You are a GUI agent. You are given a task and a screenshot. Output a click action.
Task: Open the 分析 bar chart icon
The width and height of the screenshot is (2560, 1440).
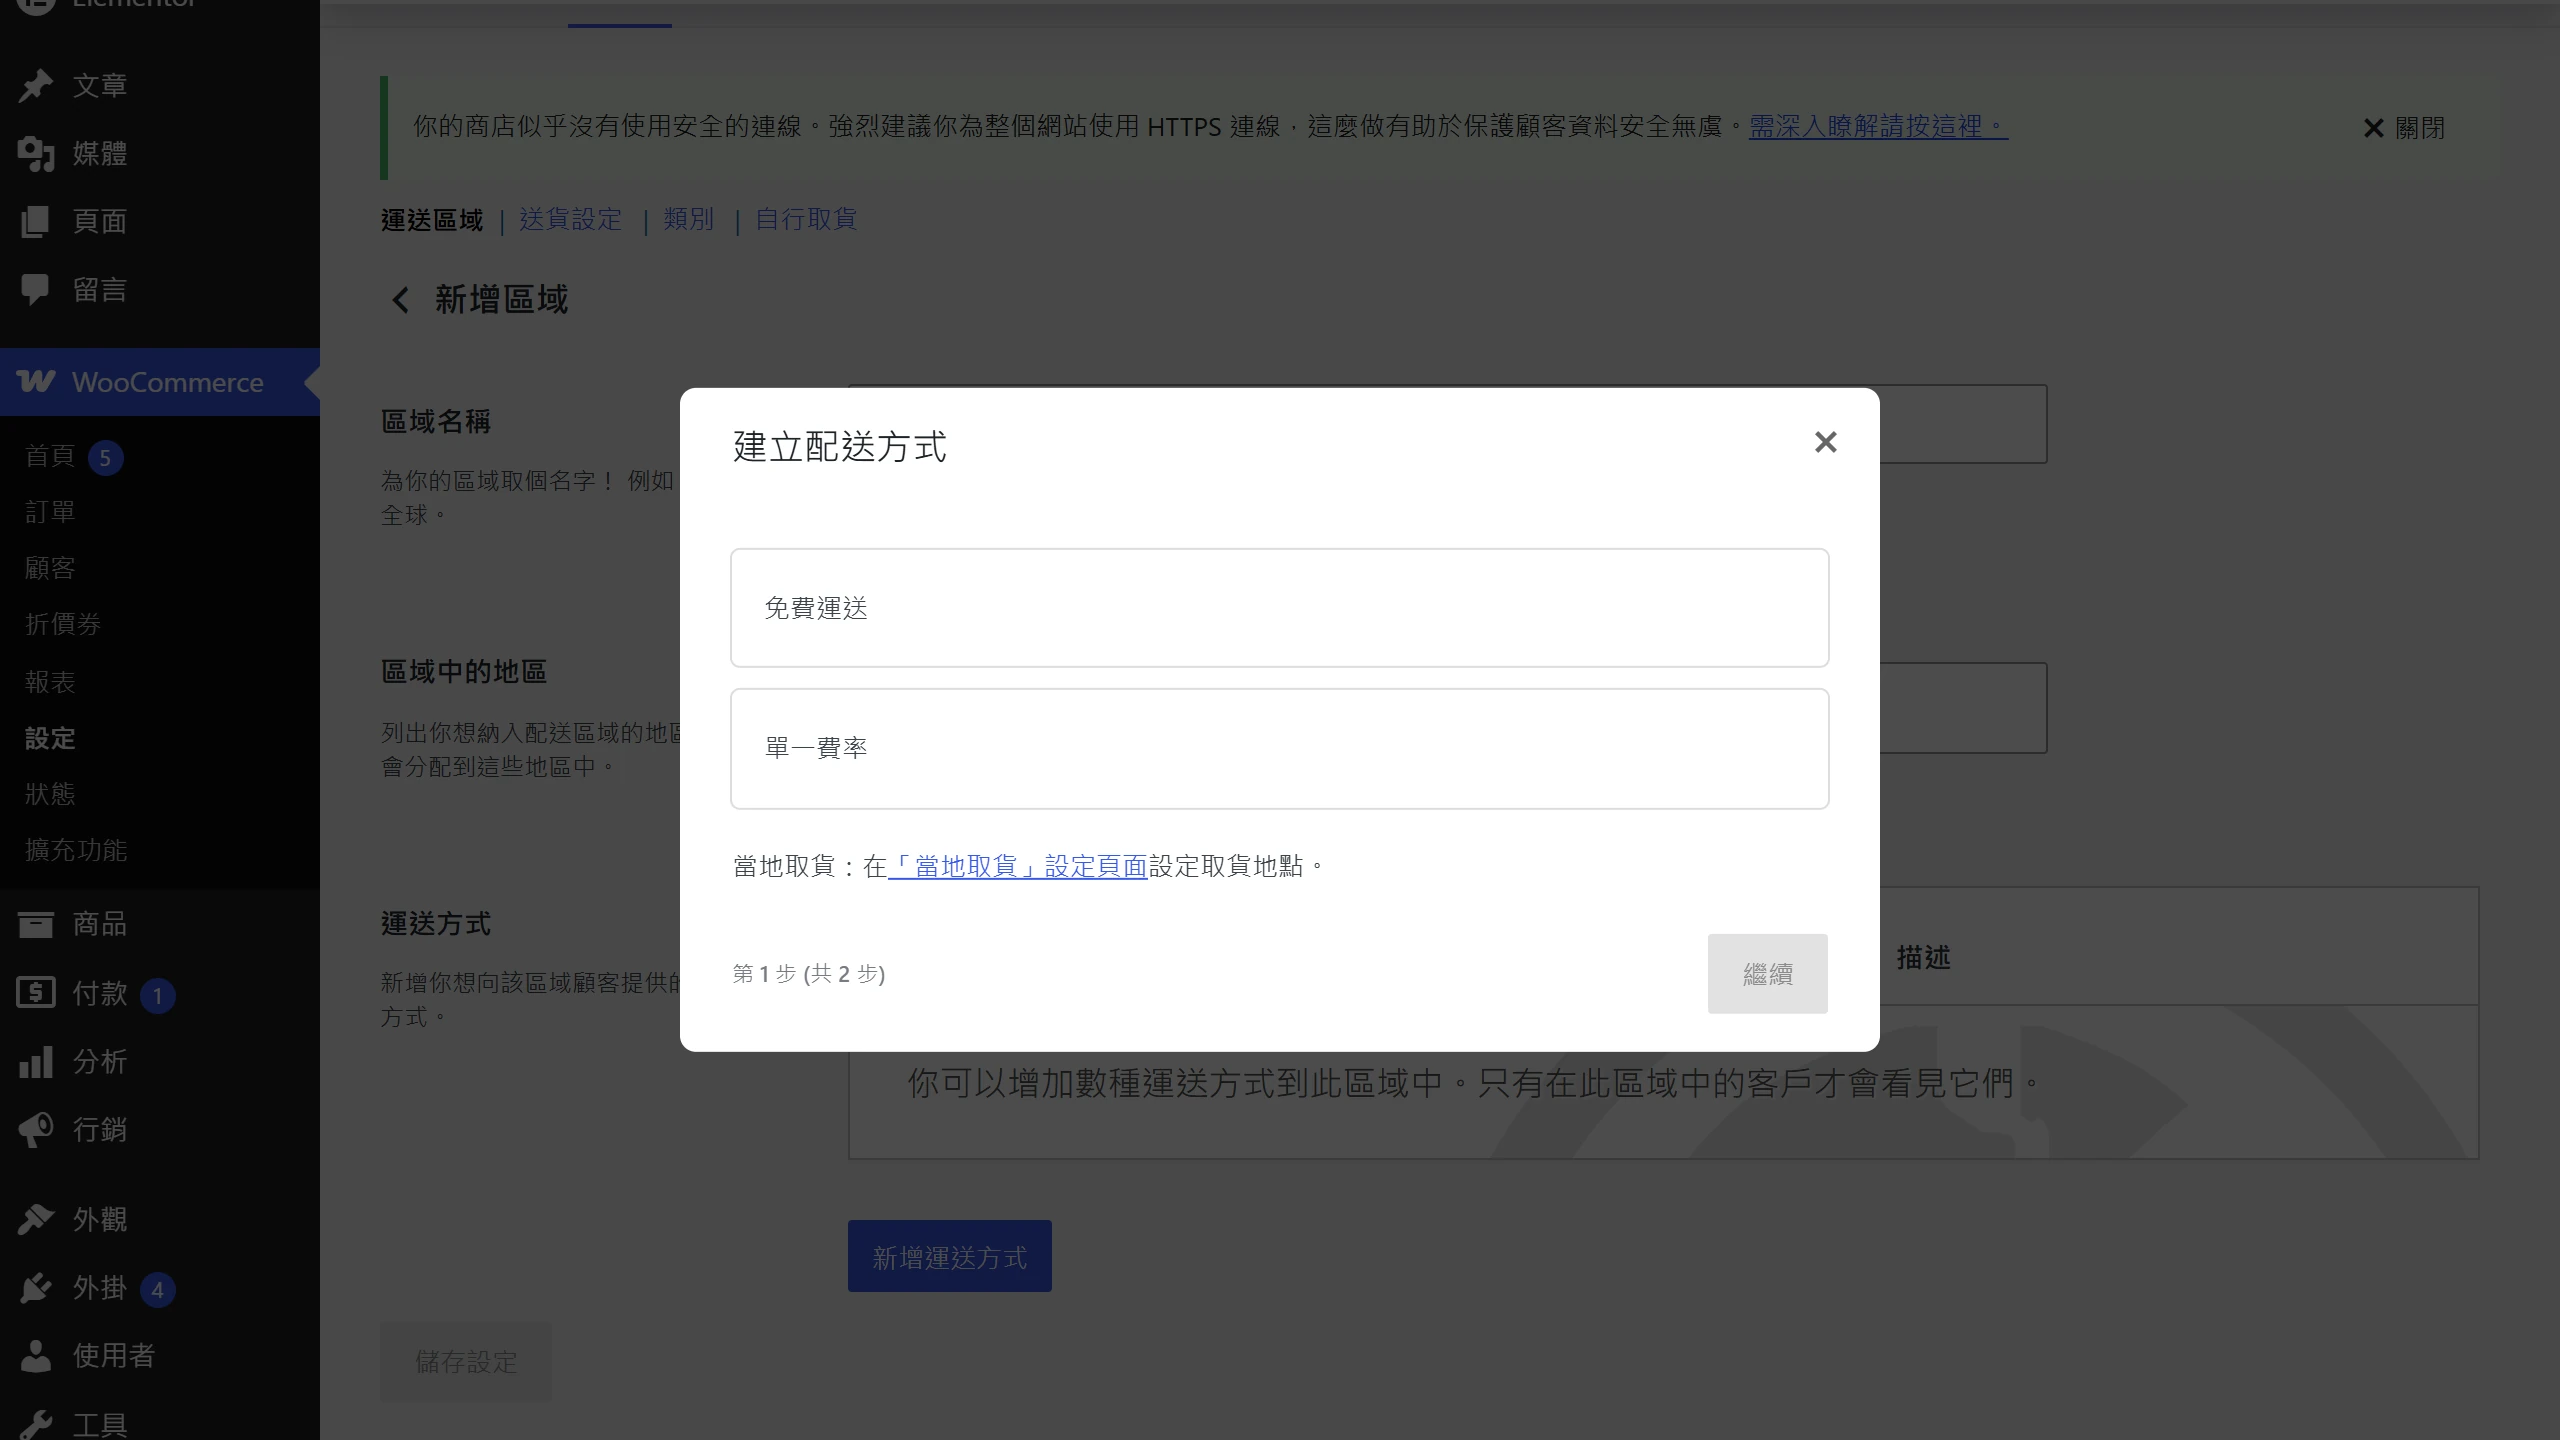(36, 1062)
